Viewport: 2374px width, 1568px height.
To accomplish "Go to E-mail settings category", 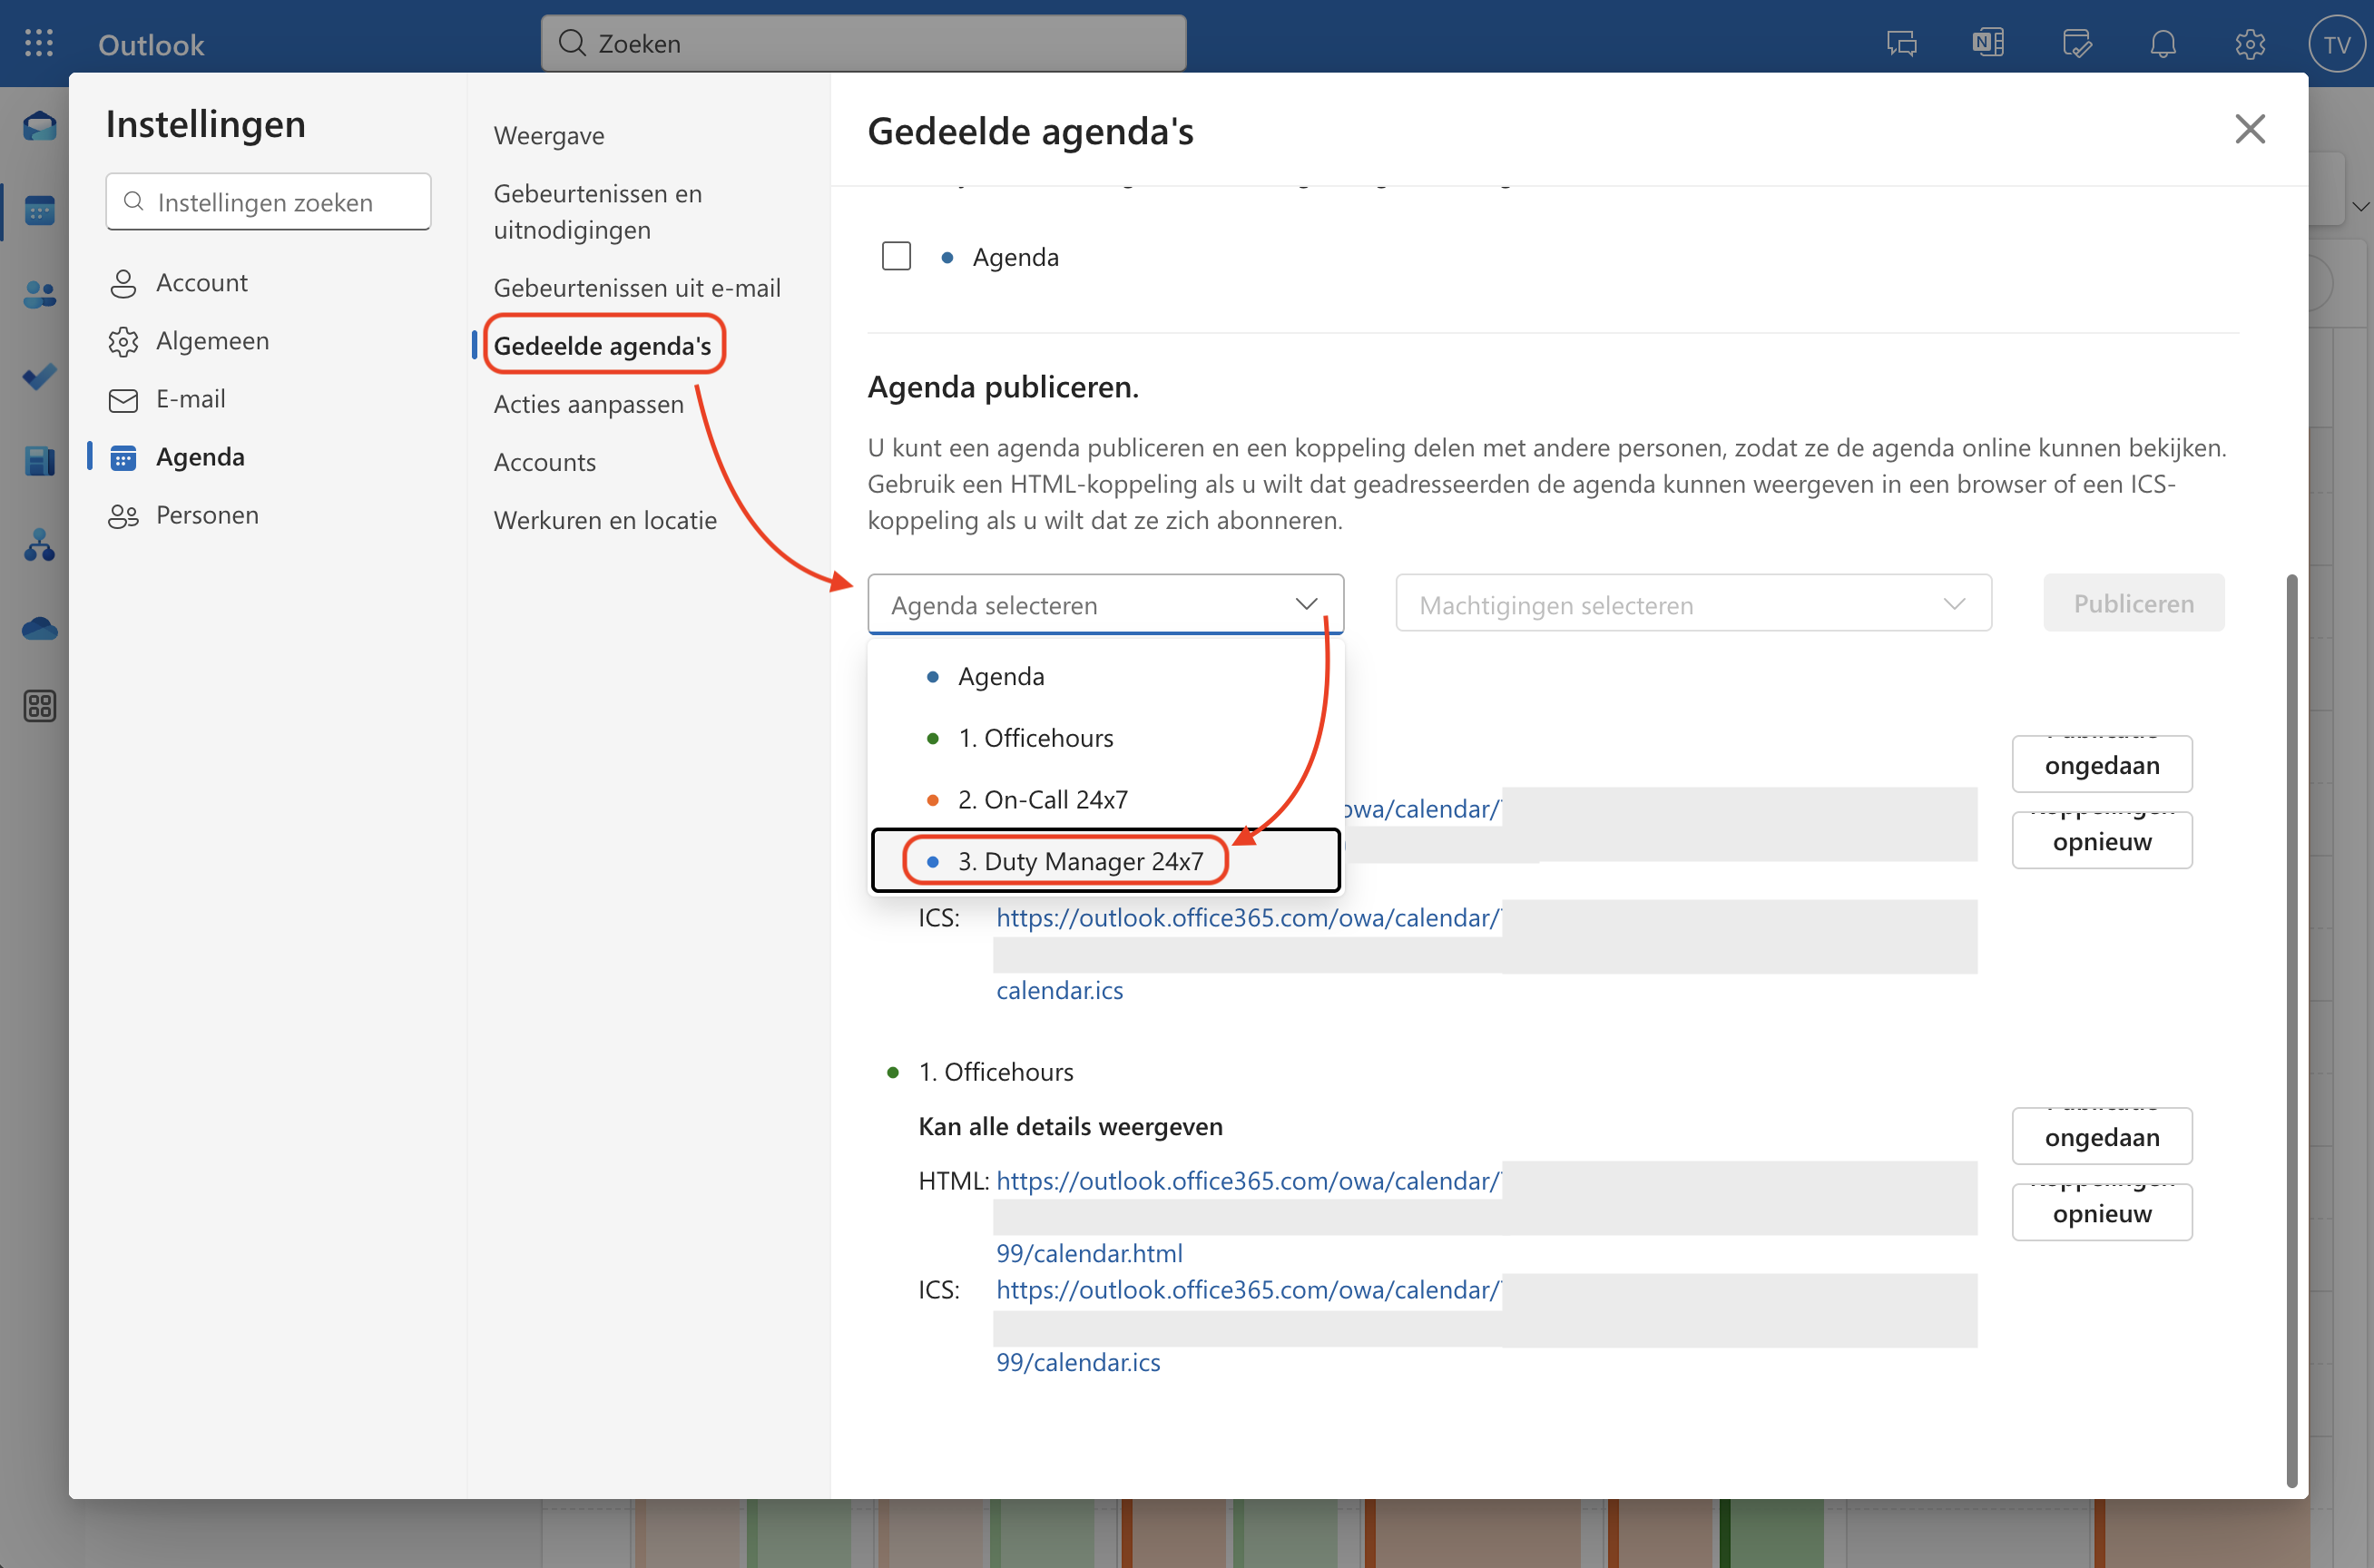I will click(190, 399).
